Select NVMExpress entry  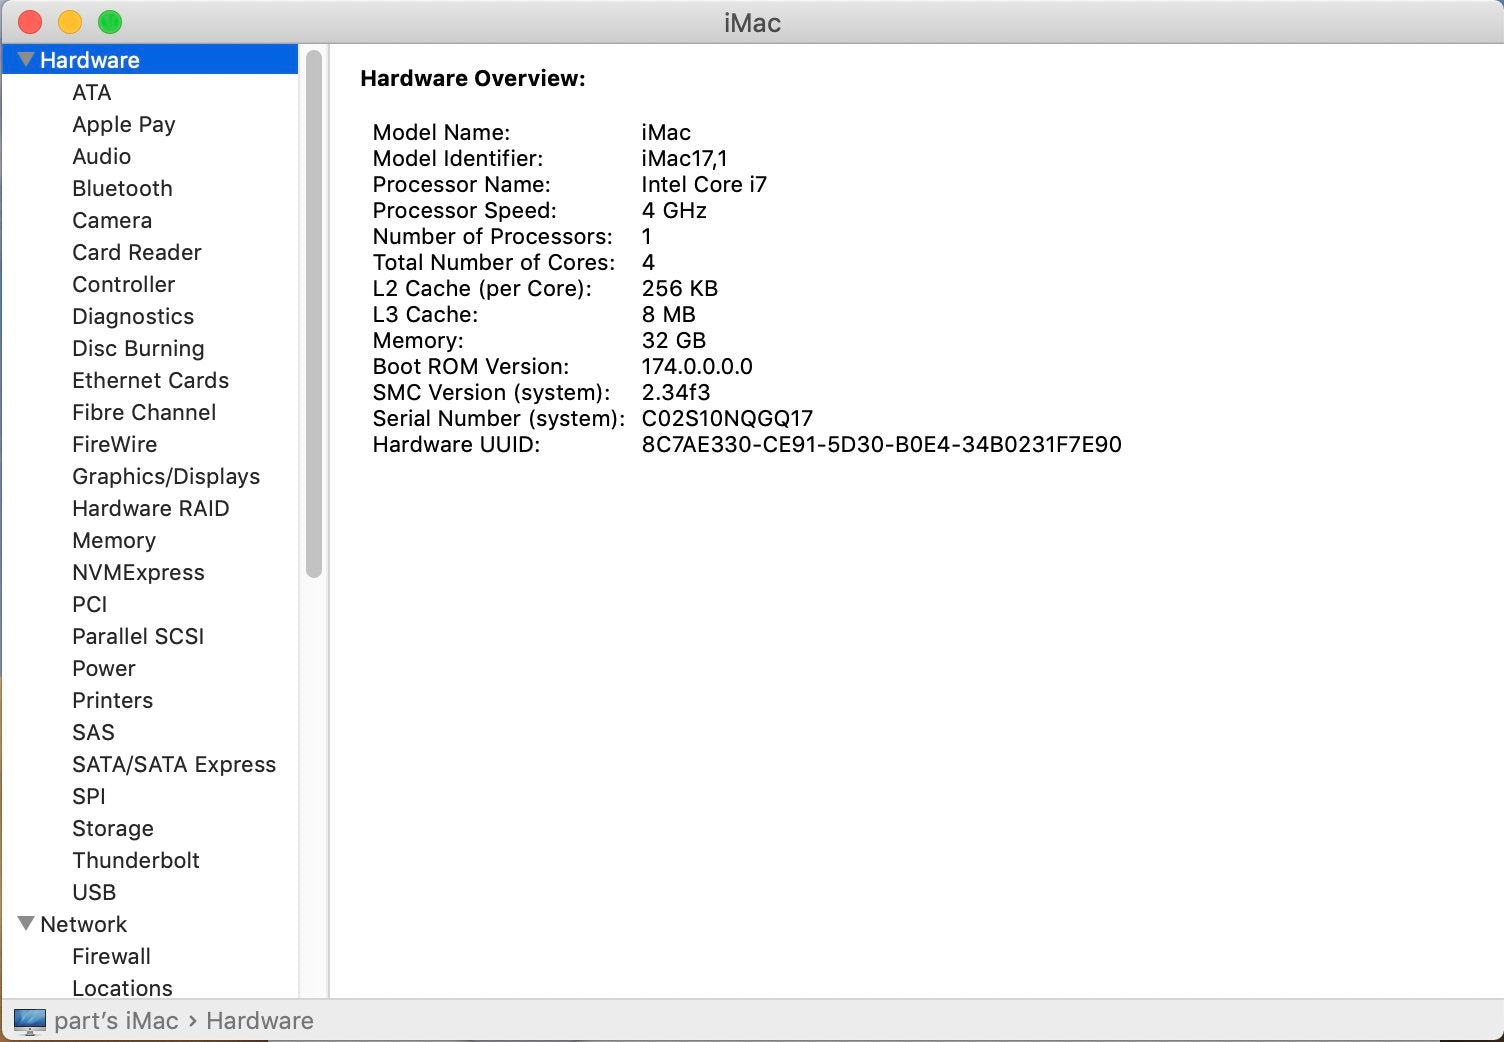[x=138, y=572]
